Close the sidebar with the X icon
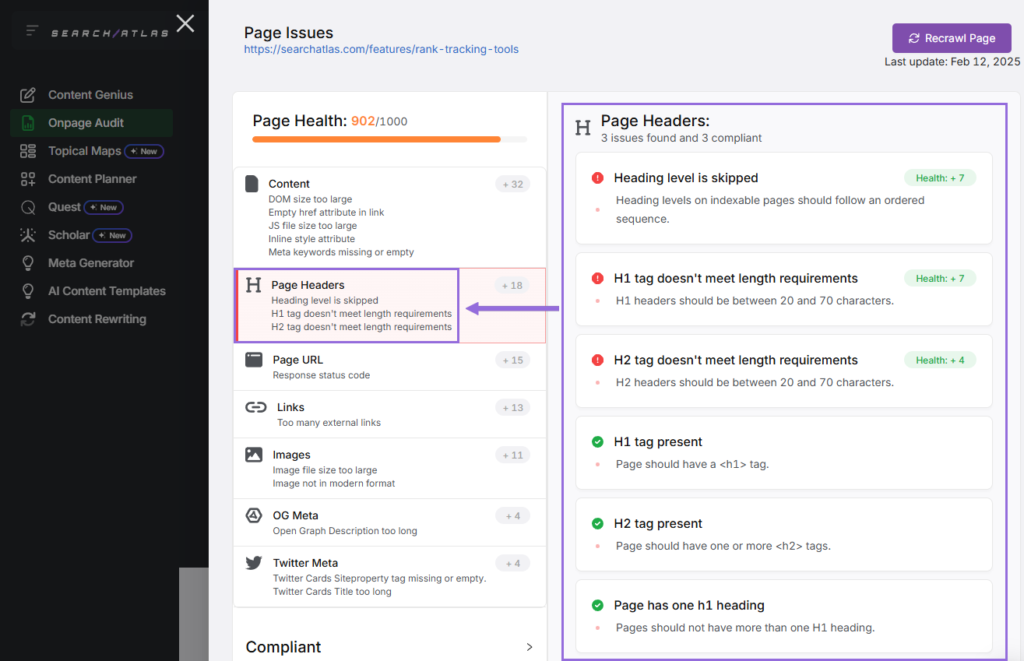The image size is (1024, 661). 185,24
